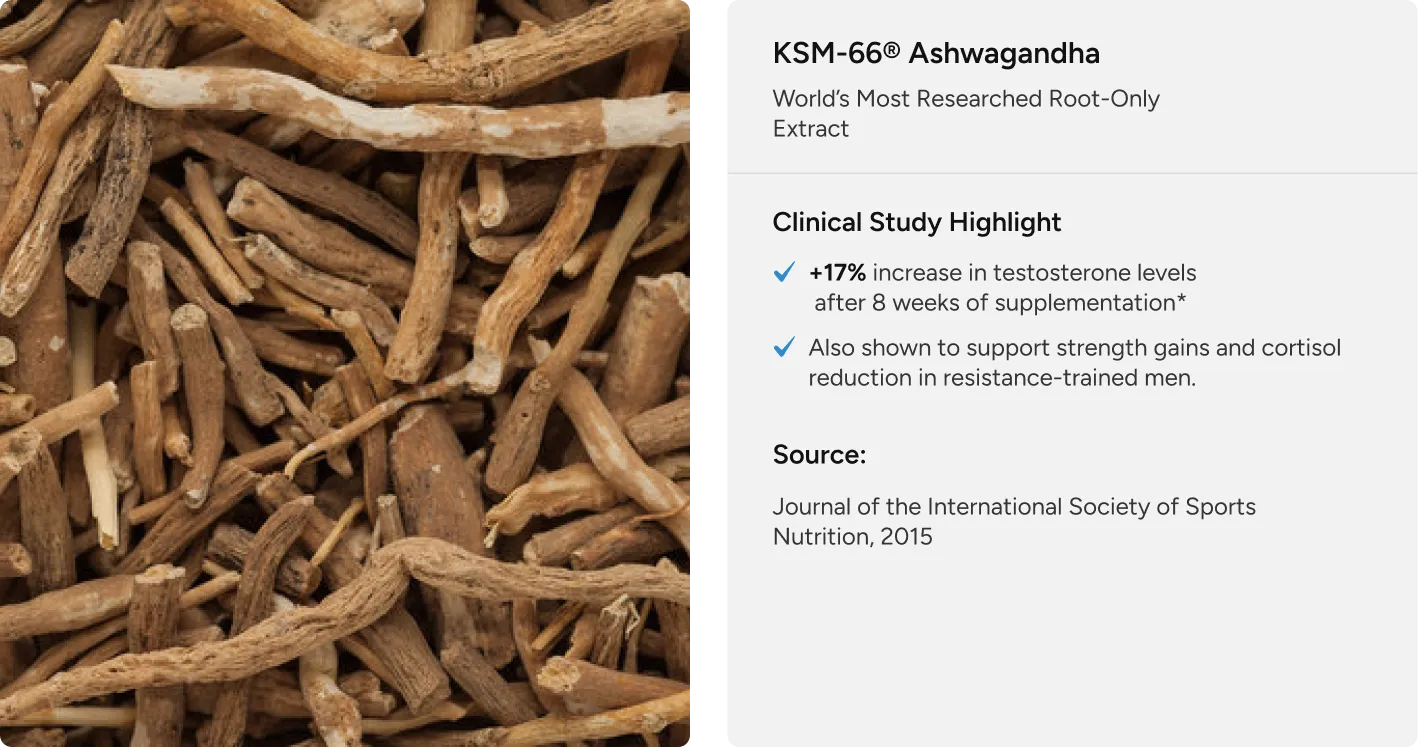Click the Also shown to support strength gains line

(1075, 348)
